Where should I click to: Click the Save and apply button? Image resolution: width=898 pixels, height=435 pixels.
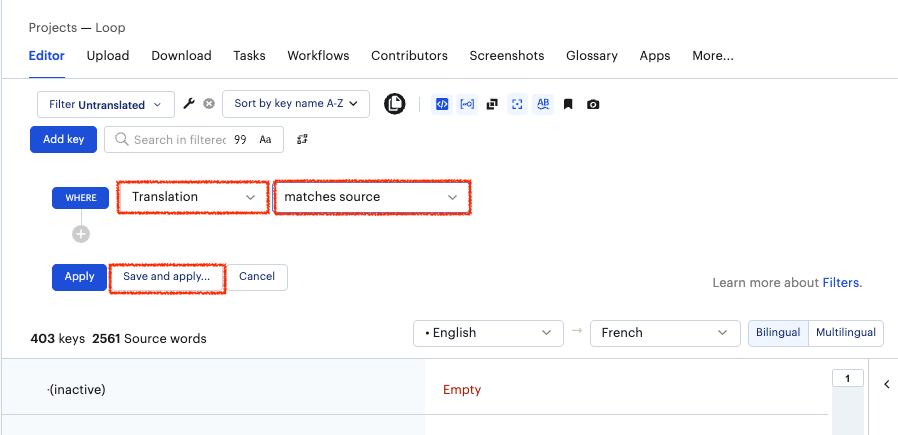point(166,277)
